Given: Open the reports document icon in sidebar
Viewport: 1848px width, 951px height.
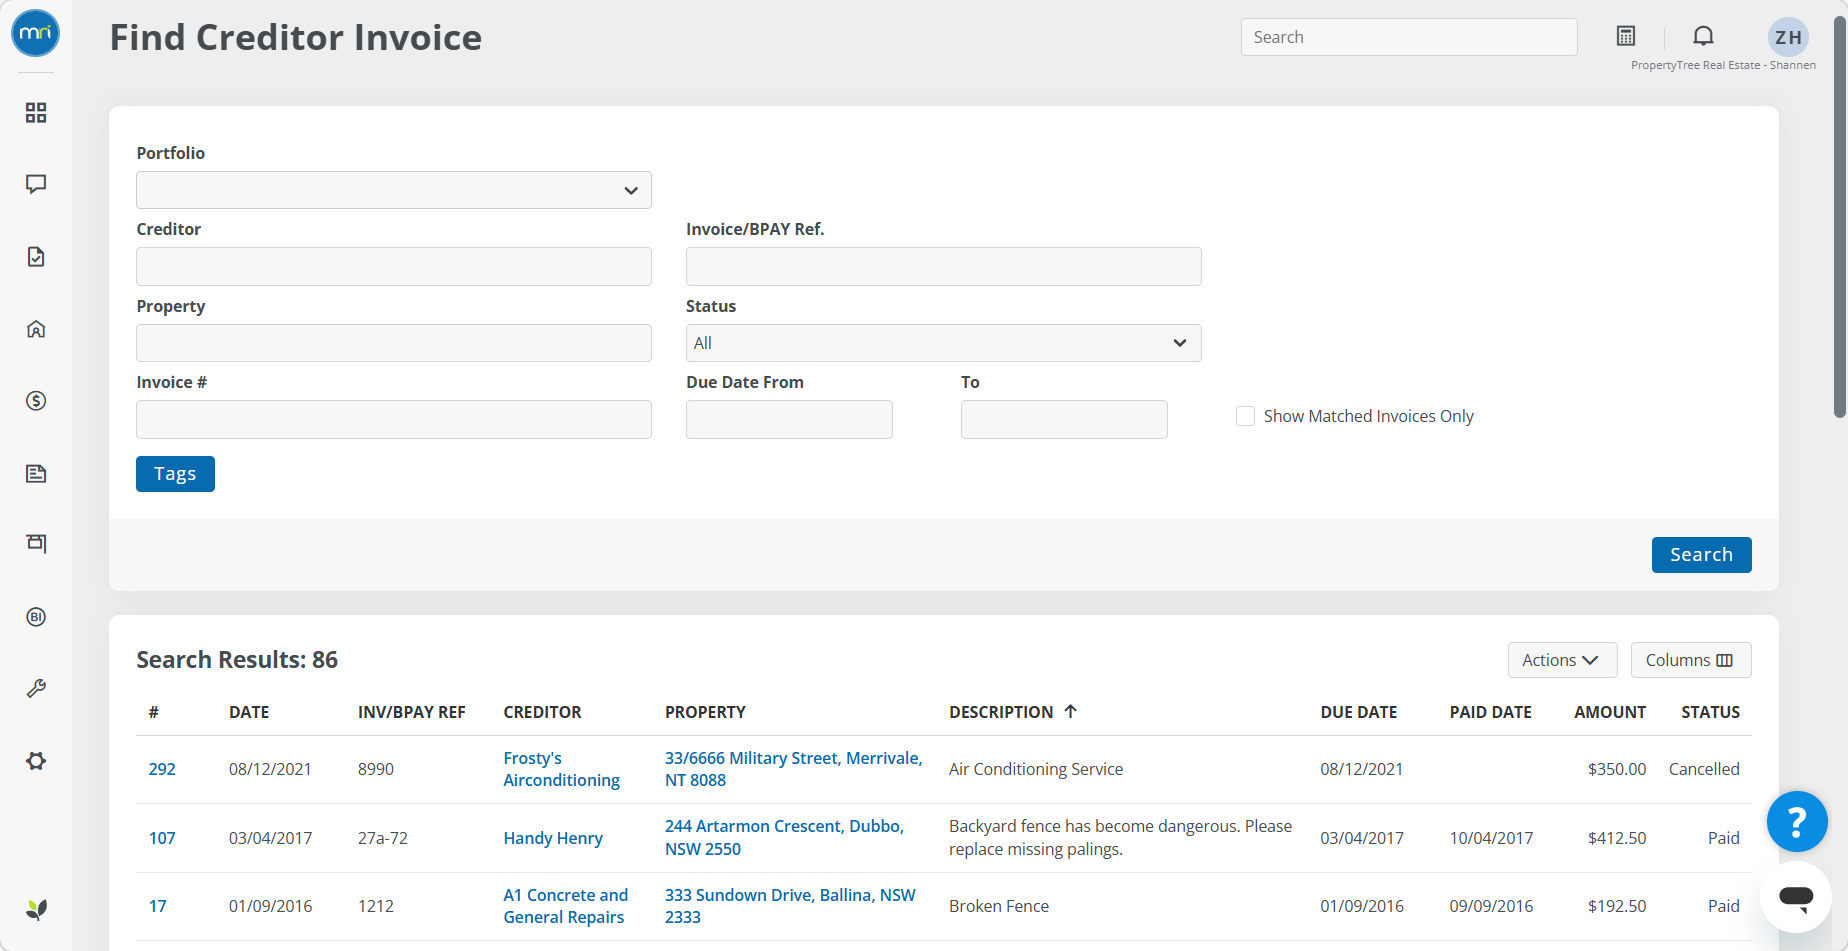Looking at the screenshot, I should point(36,473).
